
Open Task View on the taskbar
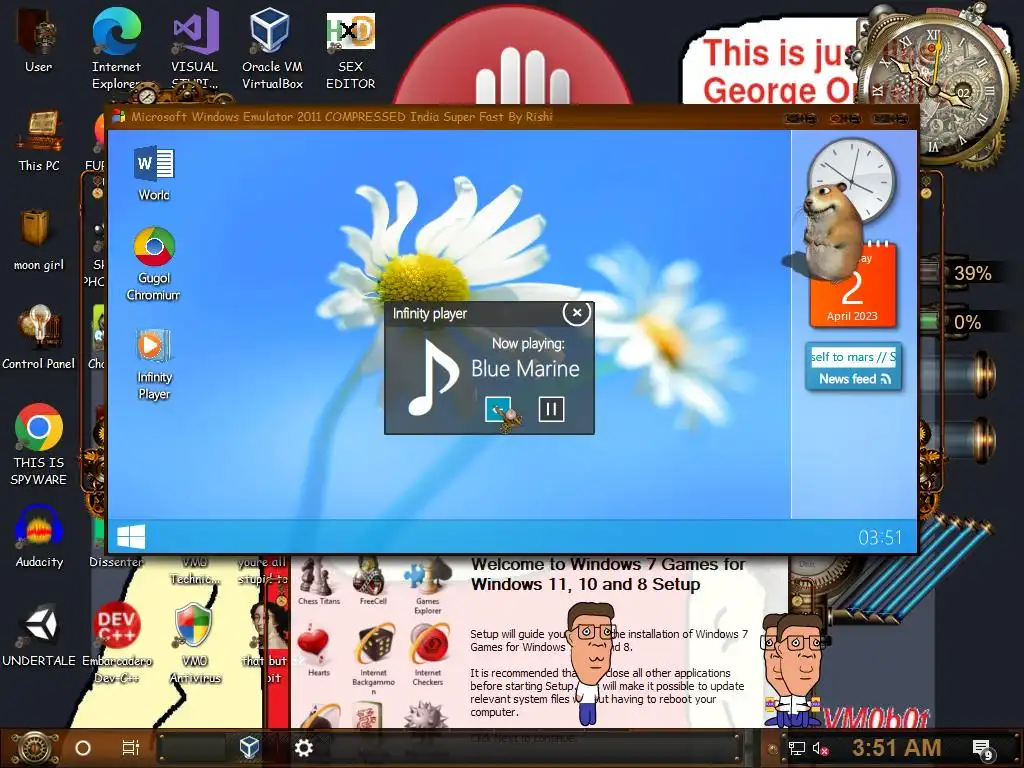(x=131, y=748)
